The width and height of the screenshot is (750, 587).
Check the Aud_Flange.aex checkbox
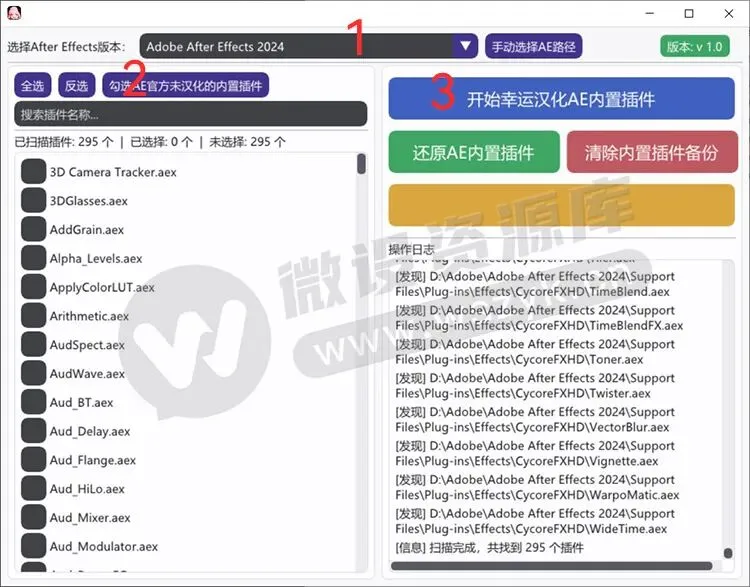pyautogui.click(x=33, y=460)
